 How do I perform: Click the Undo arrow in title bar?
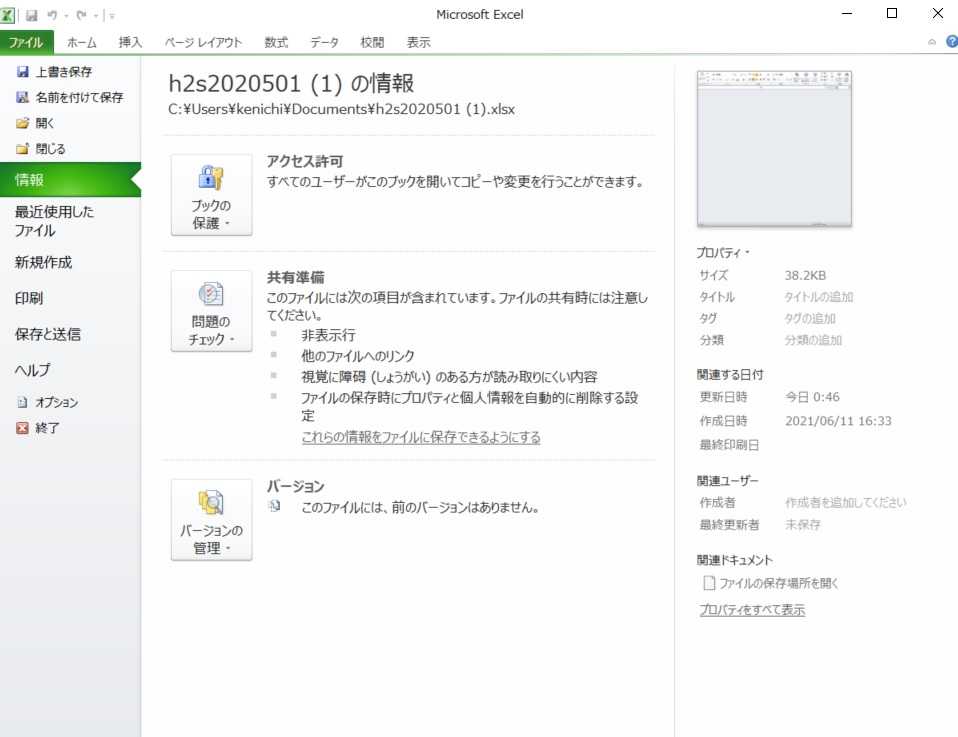[x=52, y=15]
